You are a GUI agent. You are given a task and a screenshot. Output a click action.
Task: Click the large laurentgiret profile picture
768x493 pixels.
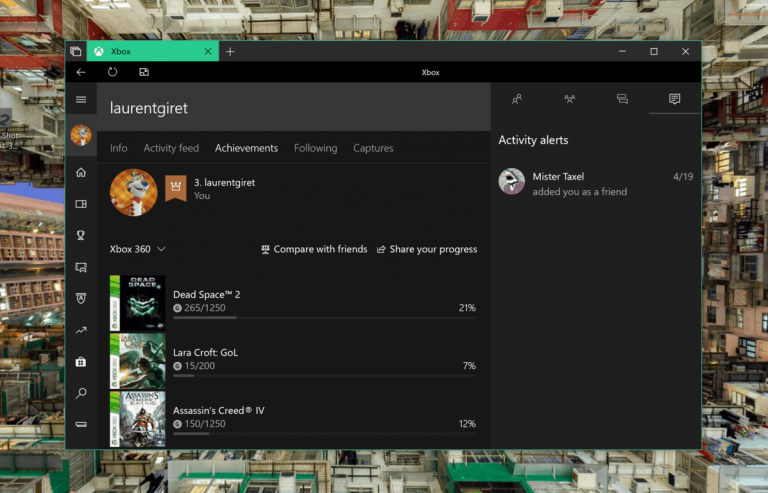[x=134, y=192]
